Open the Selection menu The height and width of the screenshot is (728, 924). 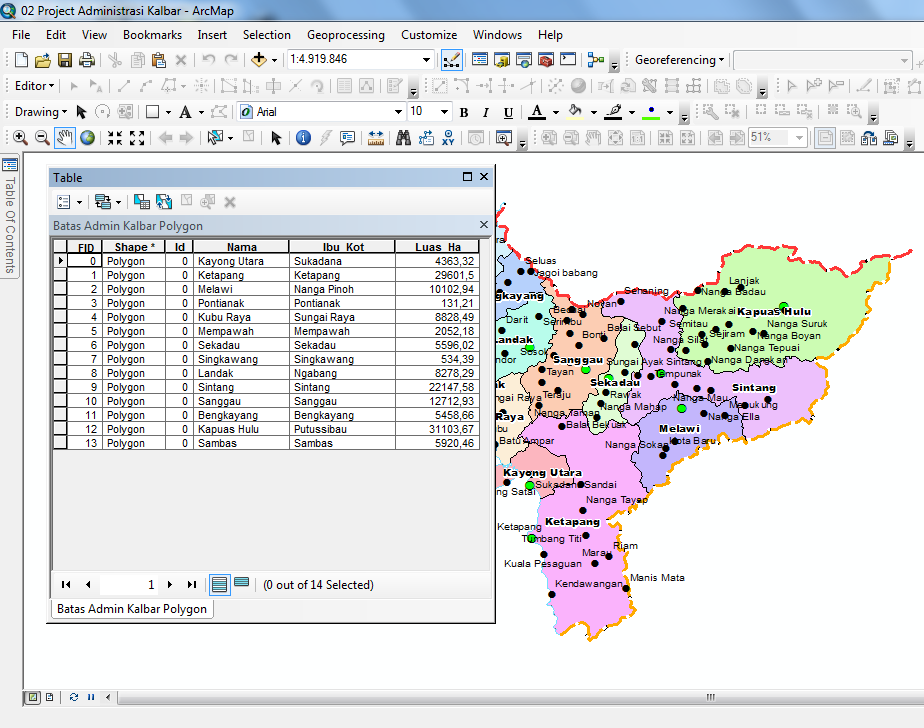(x=267, y=35)
